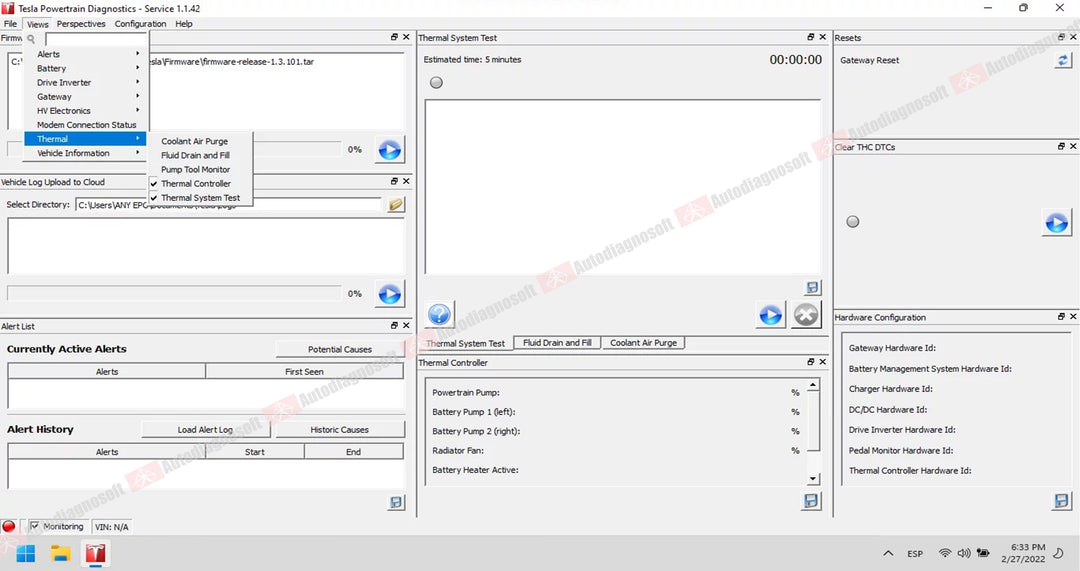Sort active alerts by First Seen column
The height and width of the screenshot is (571, 1080).
[x=304, y=371]
